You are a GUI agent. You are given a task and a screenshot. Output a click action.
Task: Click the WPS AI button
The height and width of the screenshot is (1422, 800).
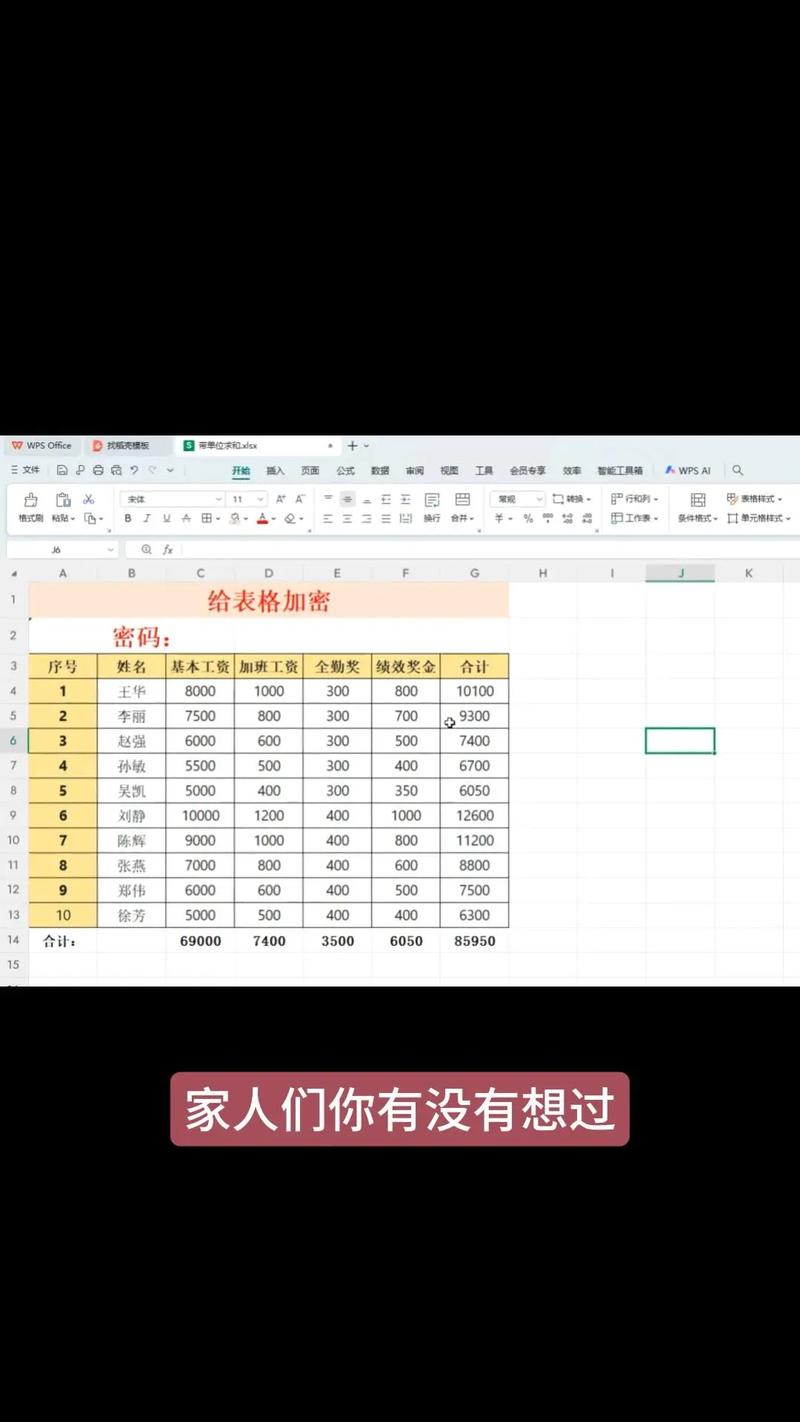[x=688, y=469]
